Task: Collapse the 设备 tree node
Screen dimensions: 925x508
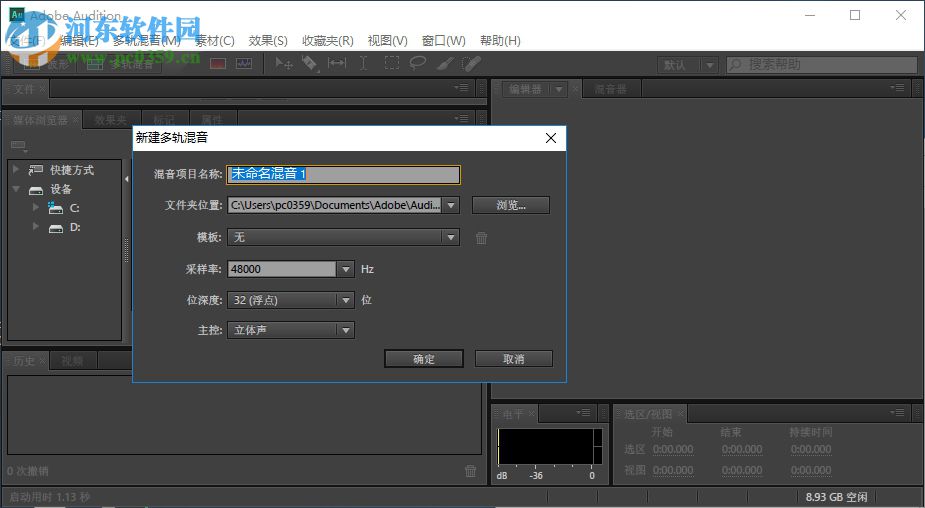Action: point(16,189)
